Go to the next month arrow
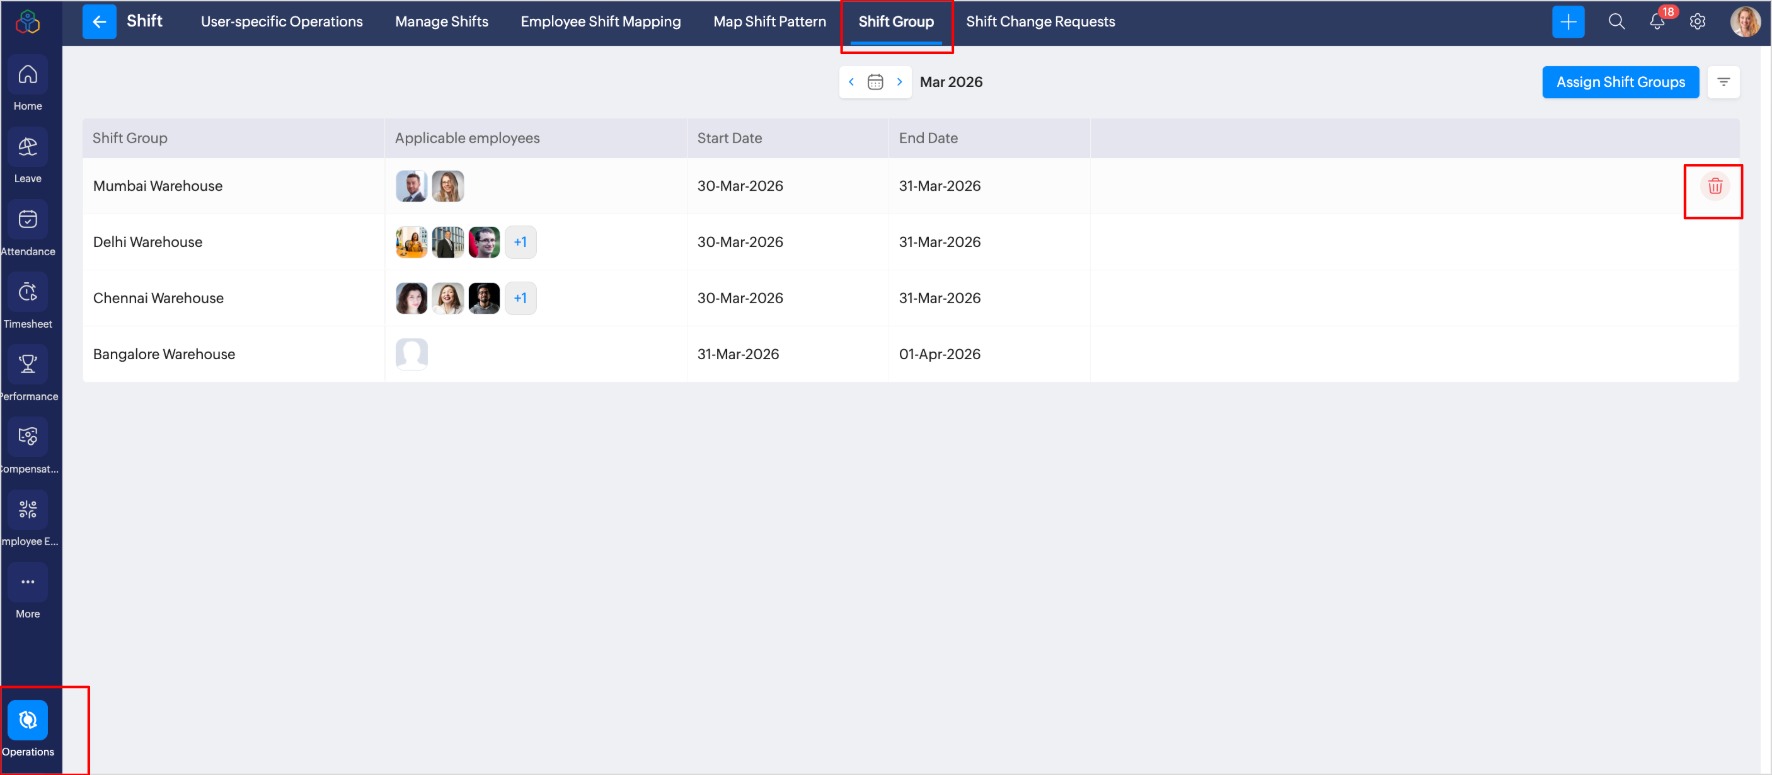Screen dimensions: 1772x775 point(899,82)
